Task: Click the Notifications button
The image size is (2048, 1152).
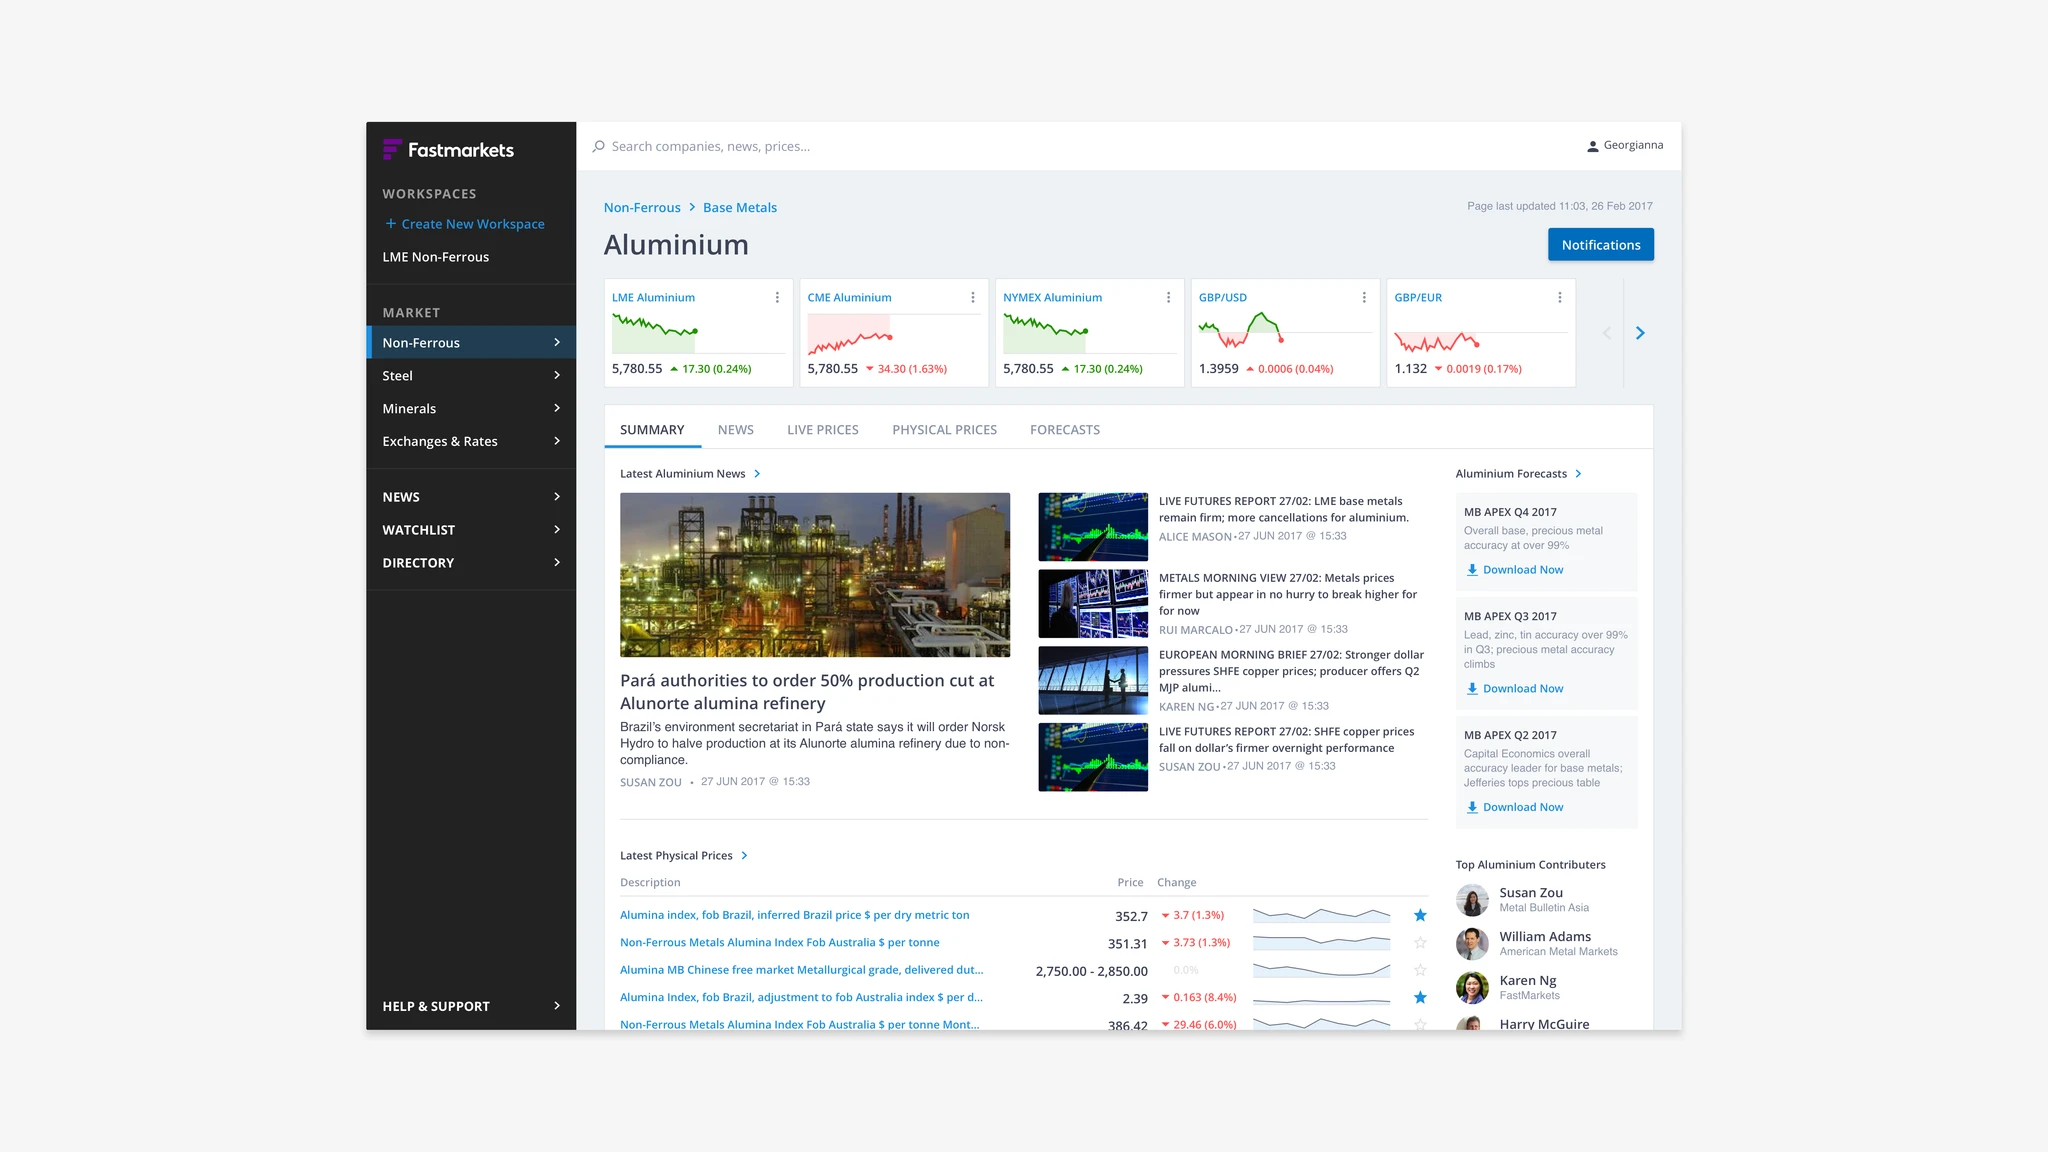Action: click(1600, 244)
